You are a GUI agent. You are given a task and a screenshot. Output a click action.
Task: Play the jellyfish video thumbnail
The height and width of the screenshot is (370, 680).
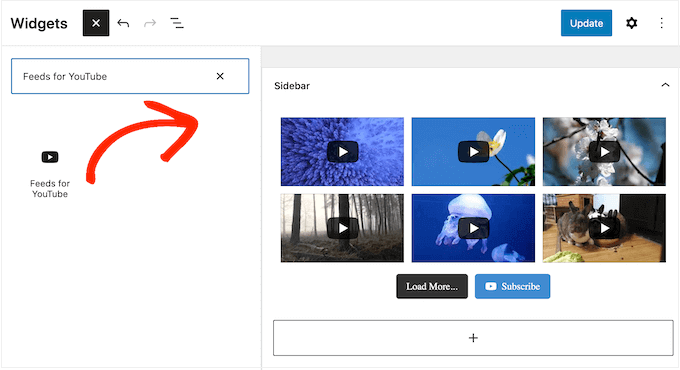(473, 228)
